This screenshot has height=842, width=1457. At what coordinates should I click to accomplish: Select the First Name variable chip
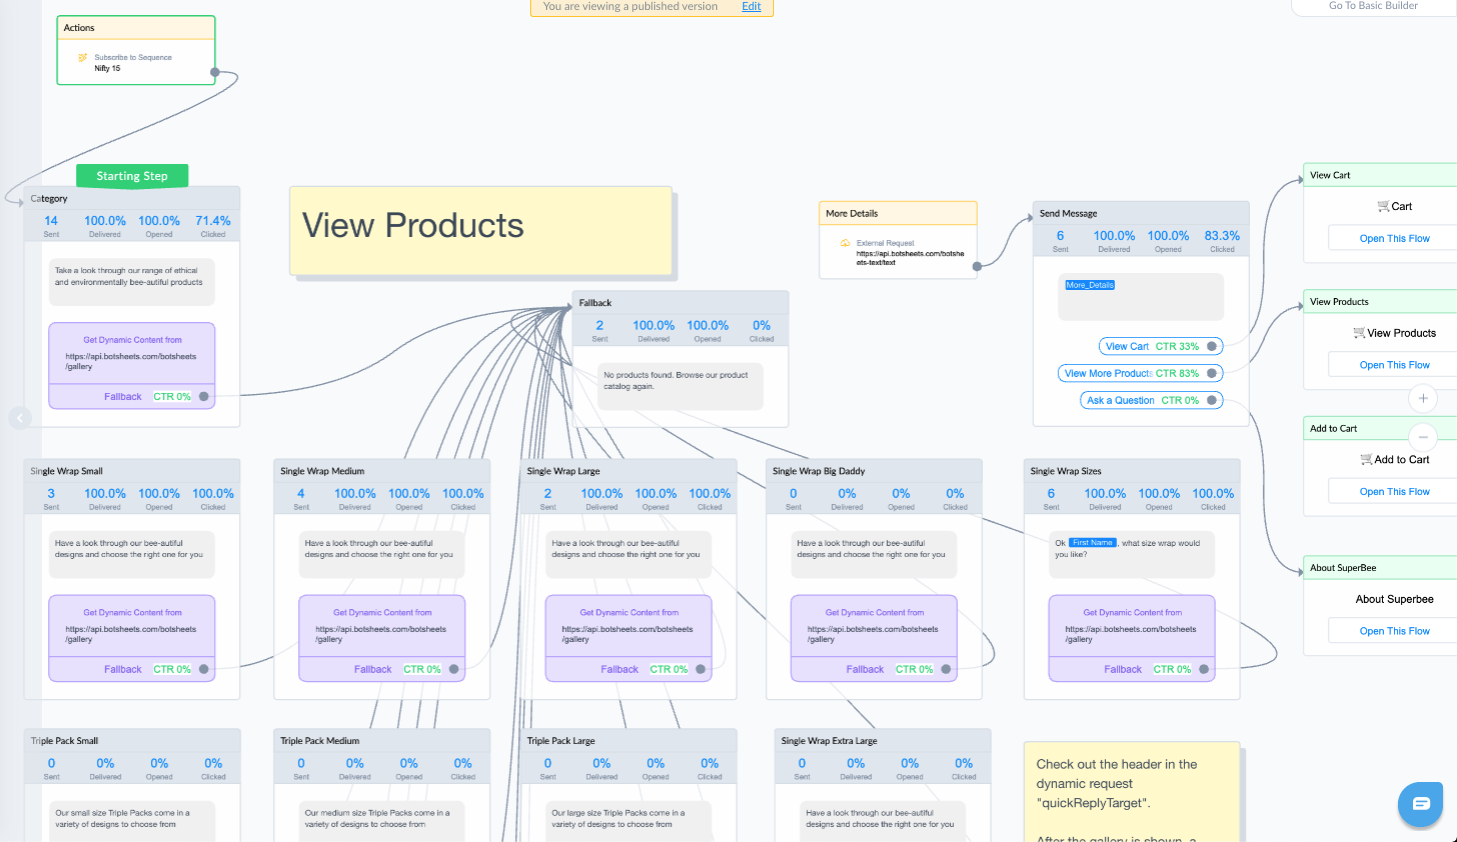1093,543
